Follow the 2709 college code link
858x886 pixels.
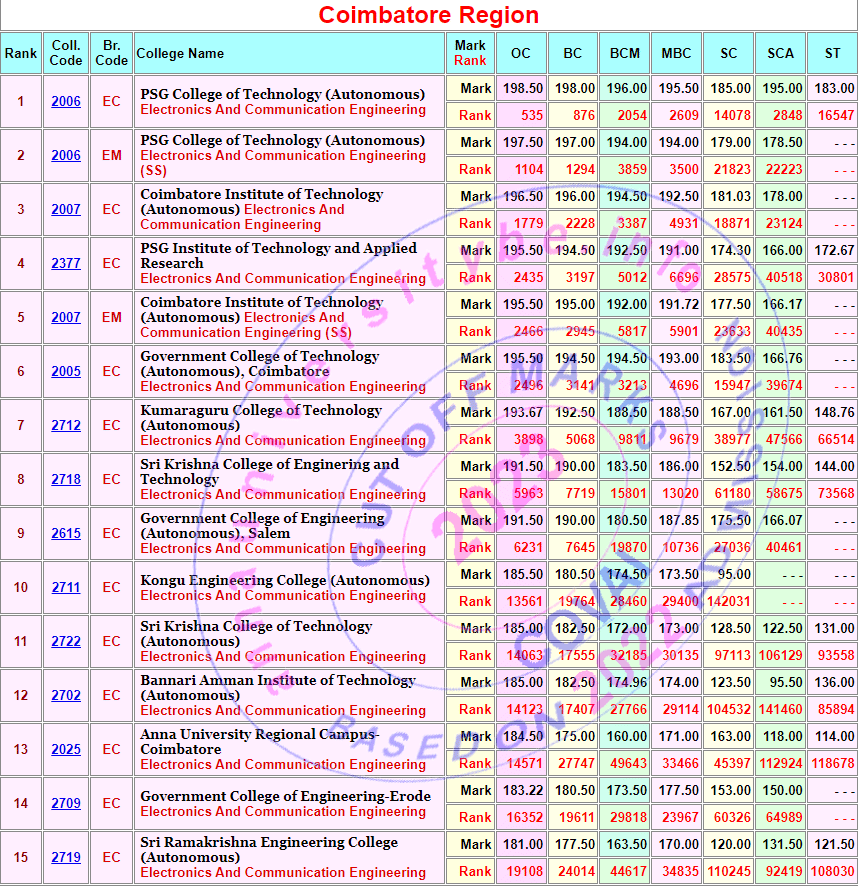(66, 804)
